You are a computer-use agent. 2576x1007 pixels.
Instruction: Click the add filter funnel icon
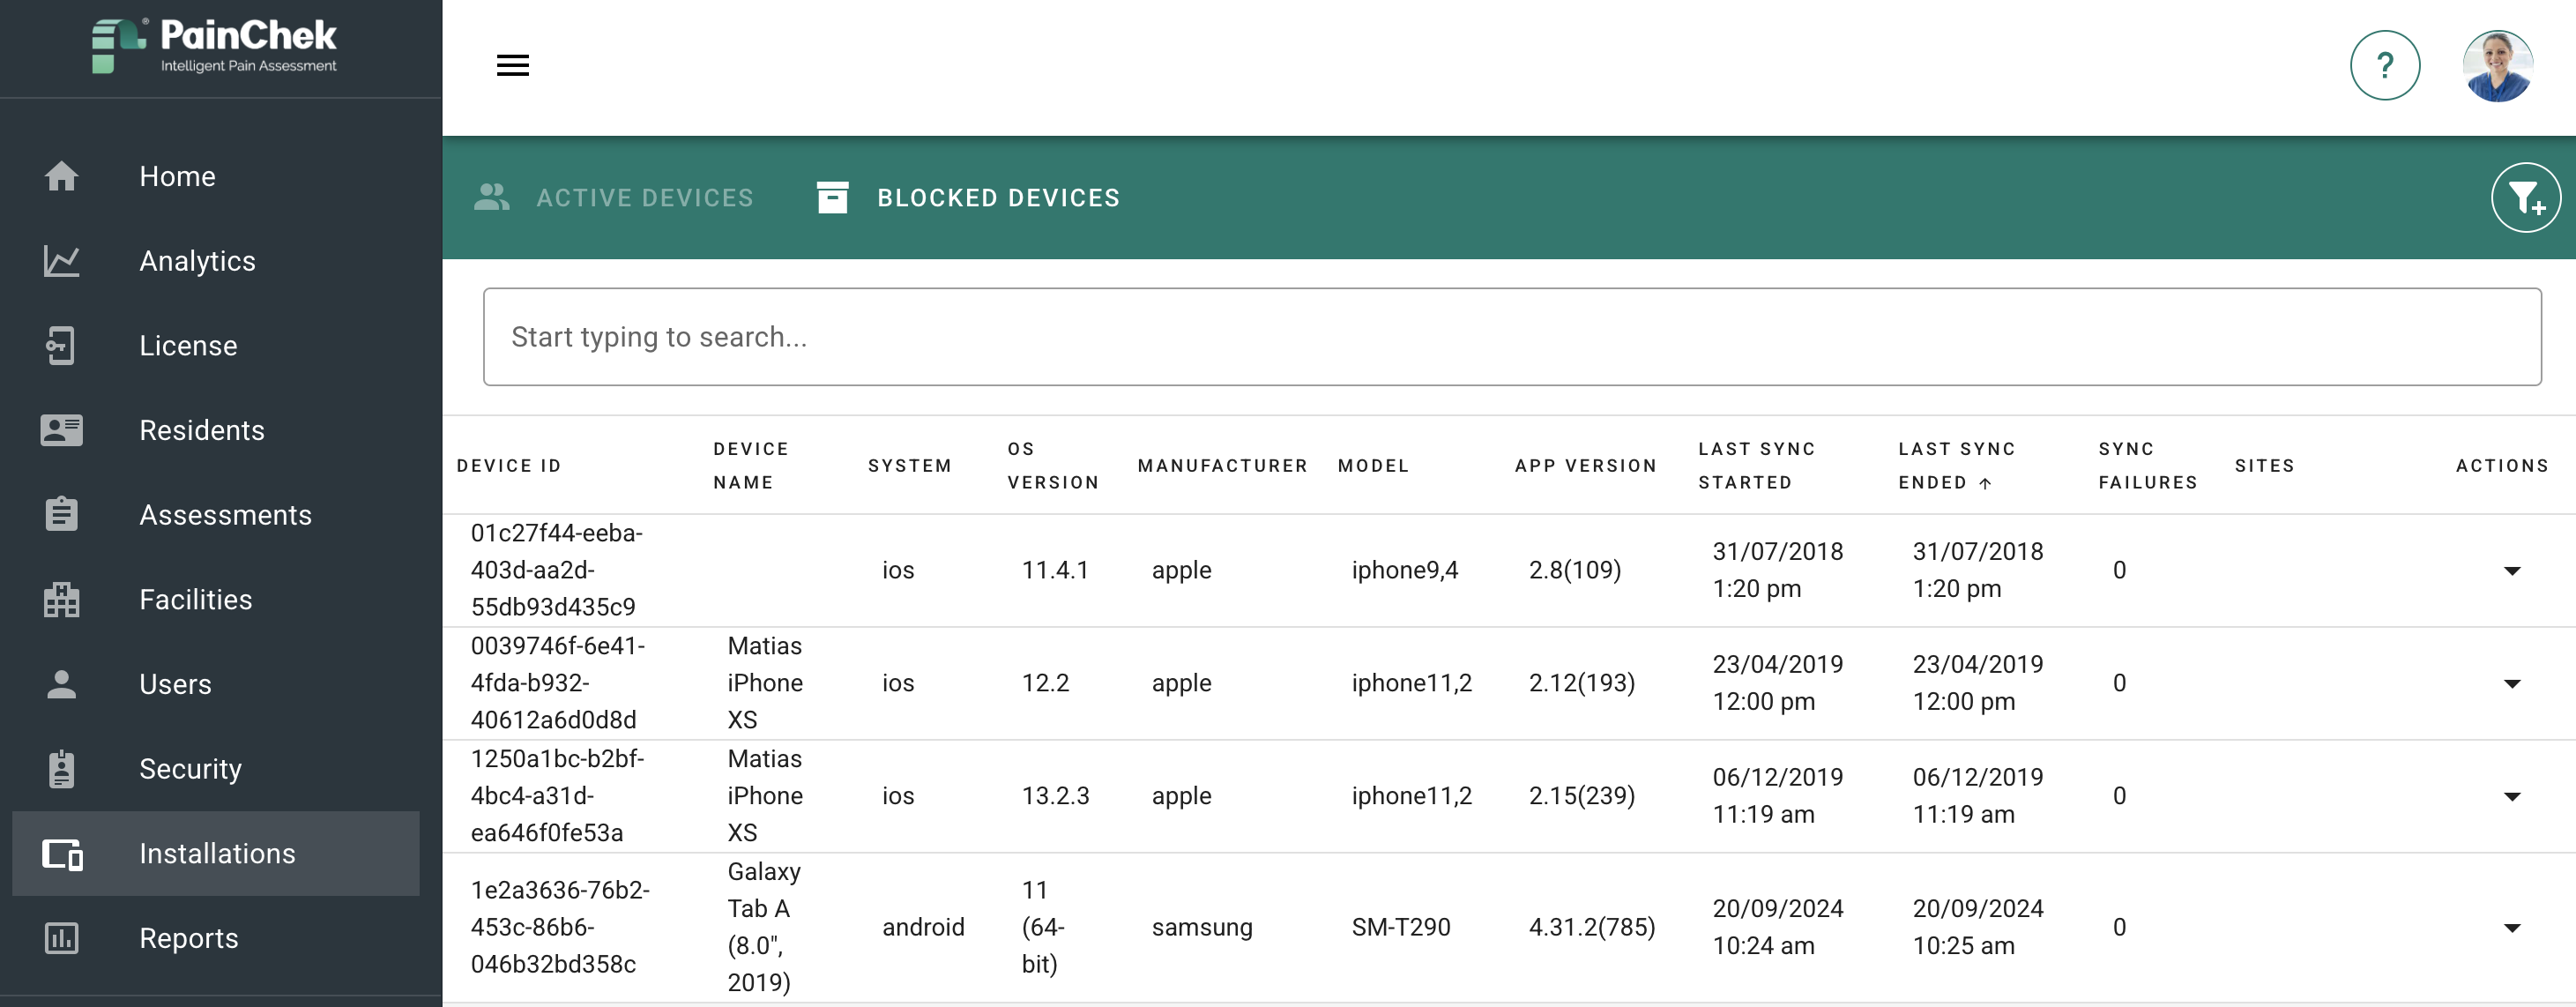(2525, 198)
